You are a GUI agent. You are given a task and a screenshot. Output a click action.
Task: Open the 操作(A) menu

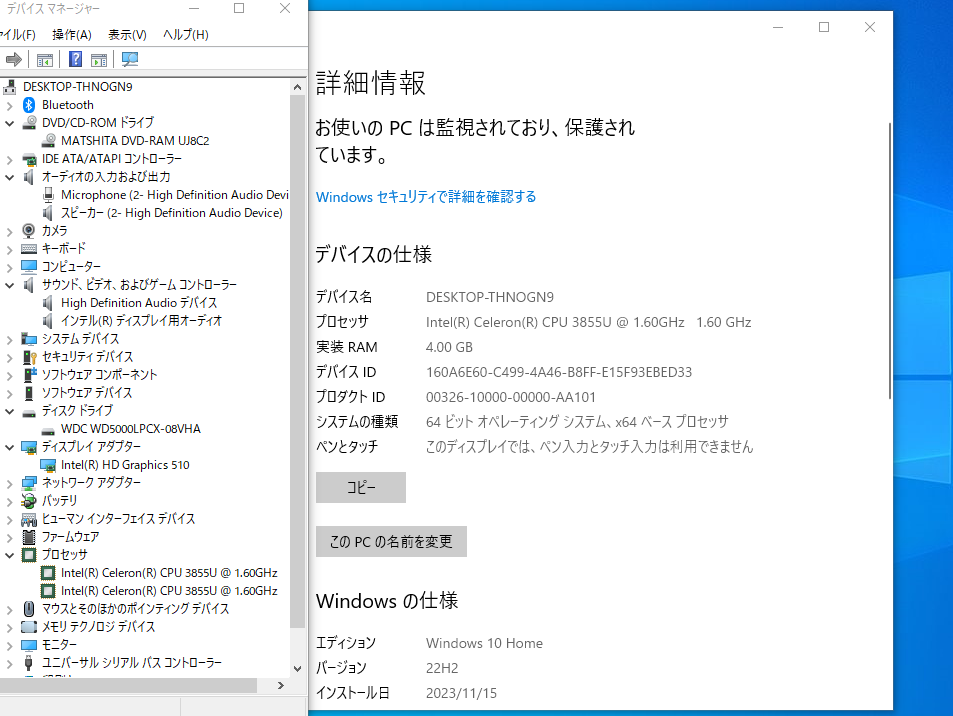click(x=72, y=35)
